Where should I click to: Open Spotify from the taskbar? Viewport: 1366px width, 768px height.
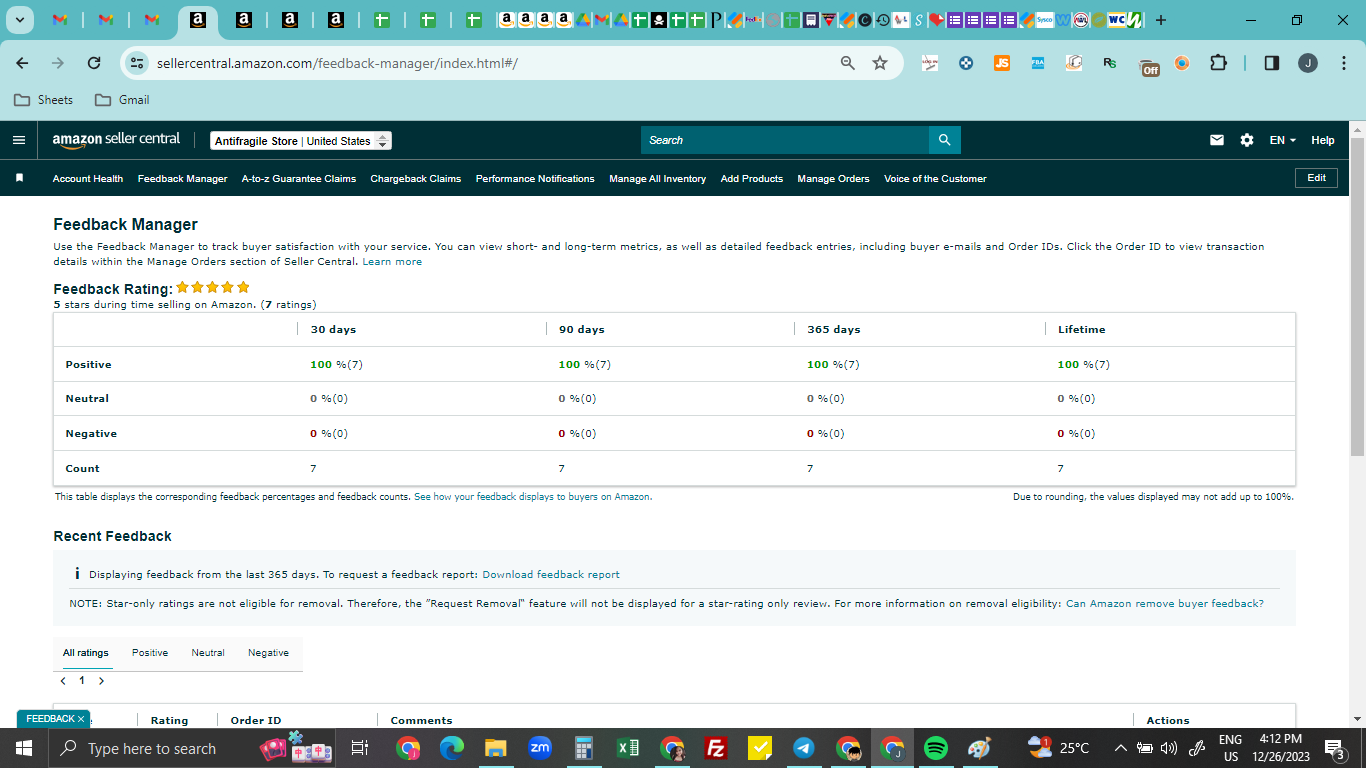pyautogui.click(x=936, y=748)
